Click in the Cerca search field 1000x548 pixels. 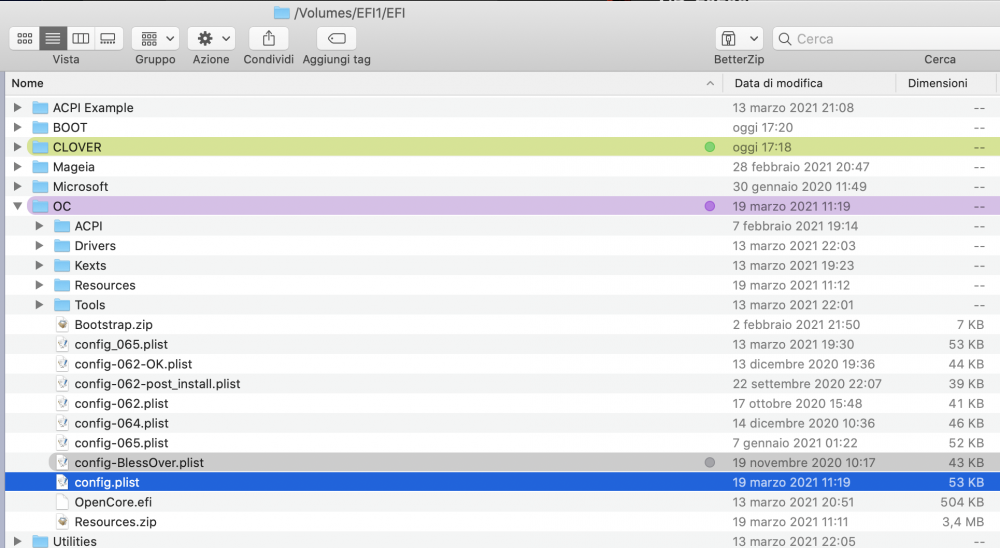886,39
